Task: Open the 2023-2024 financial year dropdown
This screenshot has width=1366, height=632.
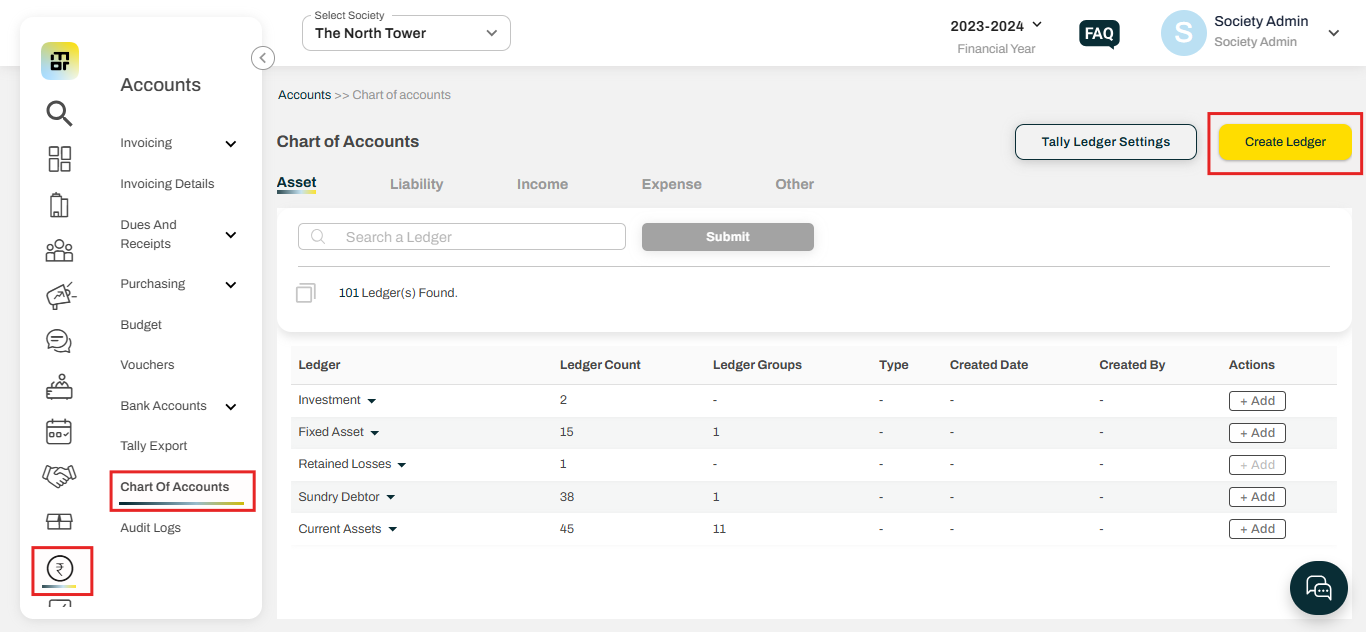Action: coord(996,25)
